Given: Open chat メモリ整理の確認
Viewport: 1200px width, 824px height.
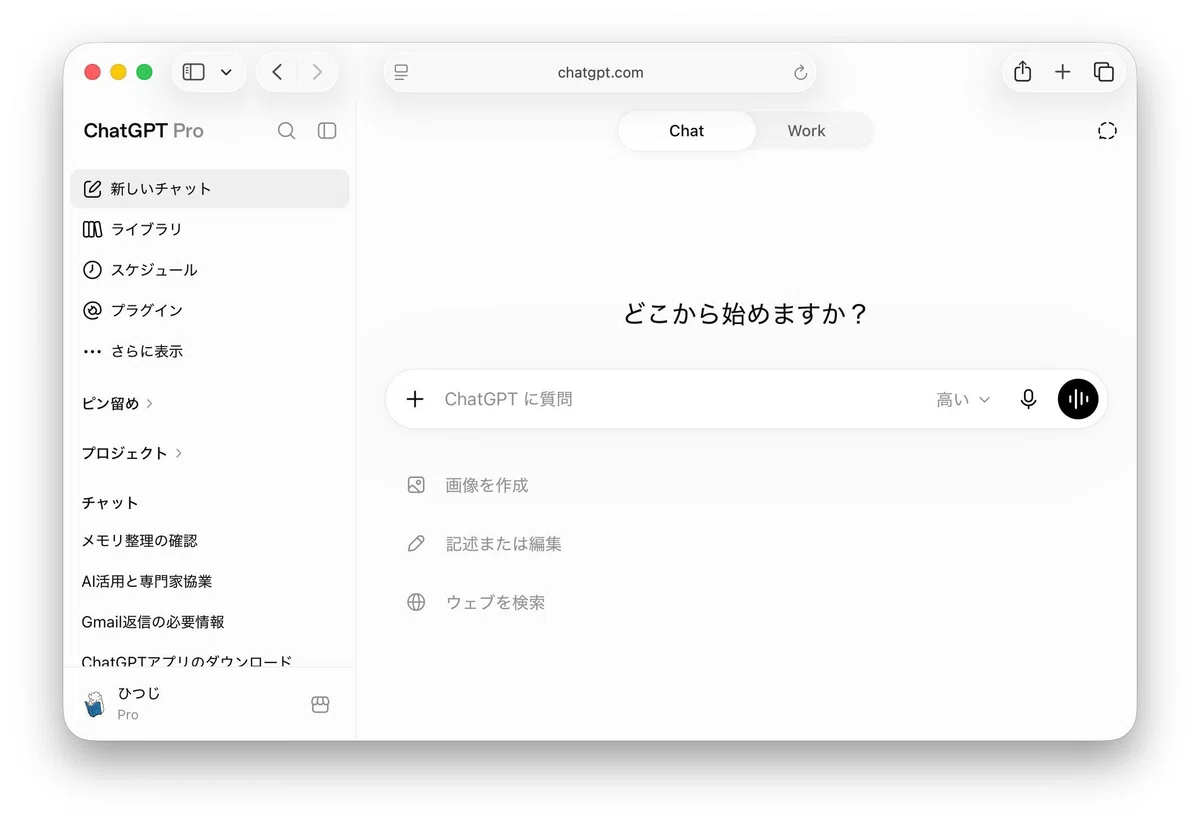Looking at the screenshot, I should (x=209, y=541).
